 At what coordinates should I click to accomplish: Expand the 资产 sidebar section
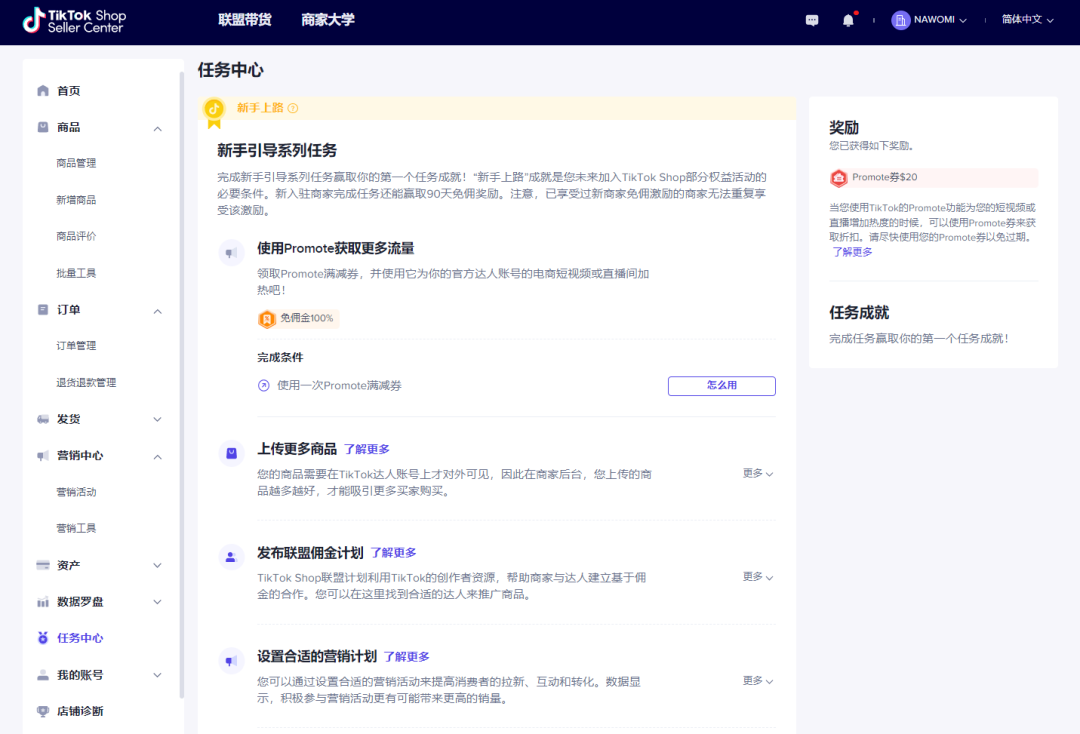(x=157, y=565)
